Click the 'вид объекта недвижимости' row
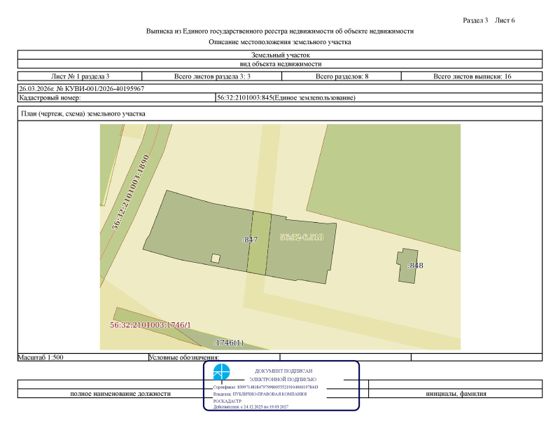The height and width of the screenshot is (433, 560). point(280,64)
